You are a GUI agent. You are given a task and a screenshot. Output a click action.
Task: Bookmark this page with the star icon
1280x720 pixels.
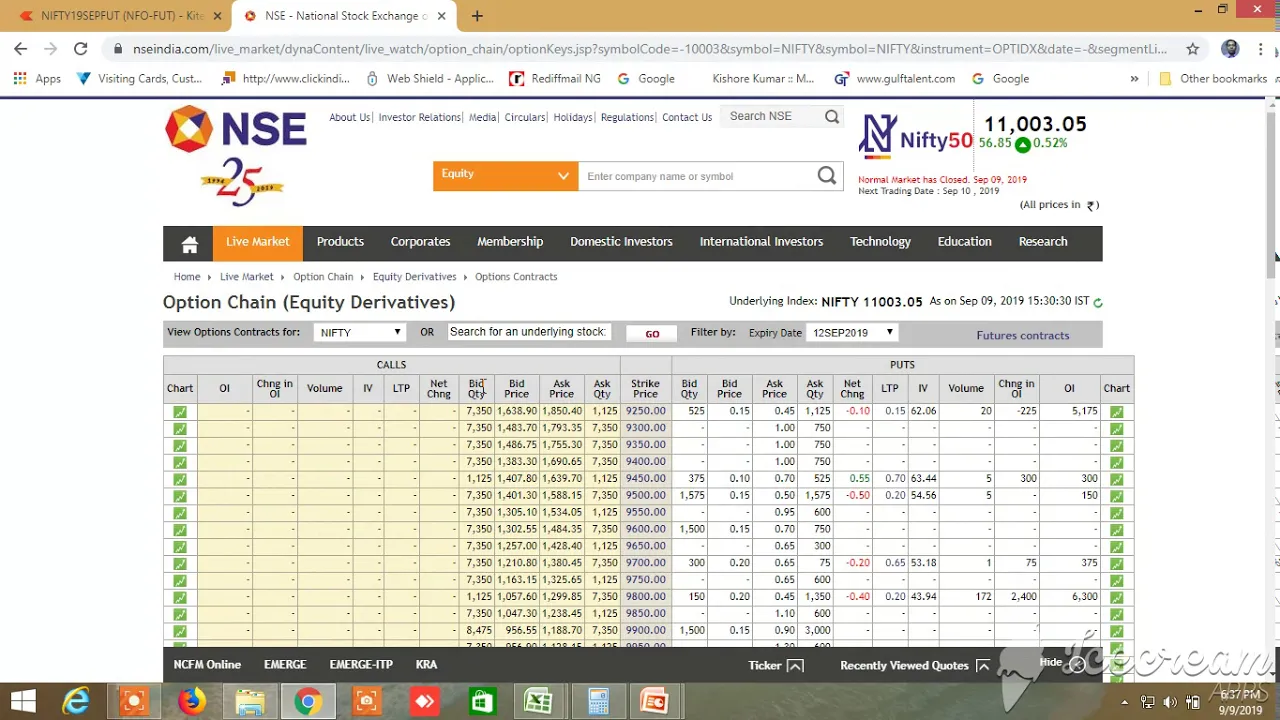click(x=1192, y=48)
